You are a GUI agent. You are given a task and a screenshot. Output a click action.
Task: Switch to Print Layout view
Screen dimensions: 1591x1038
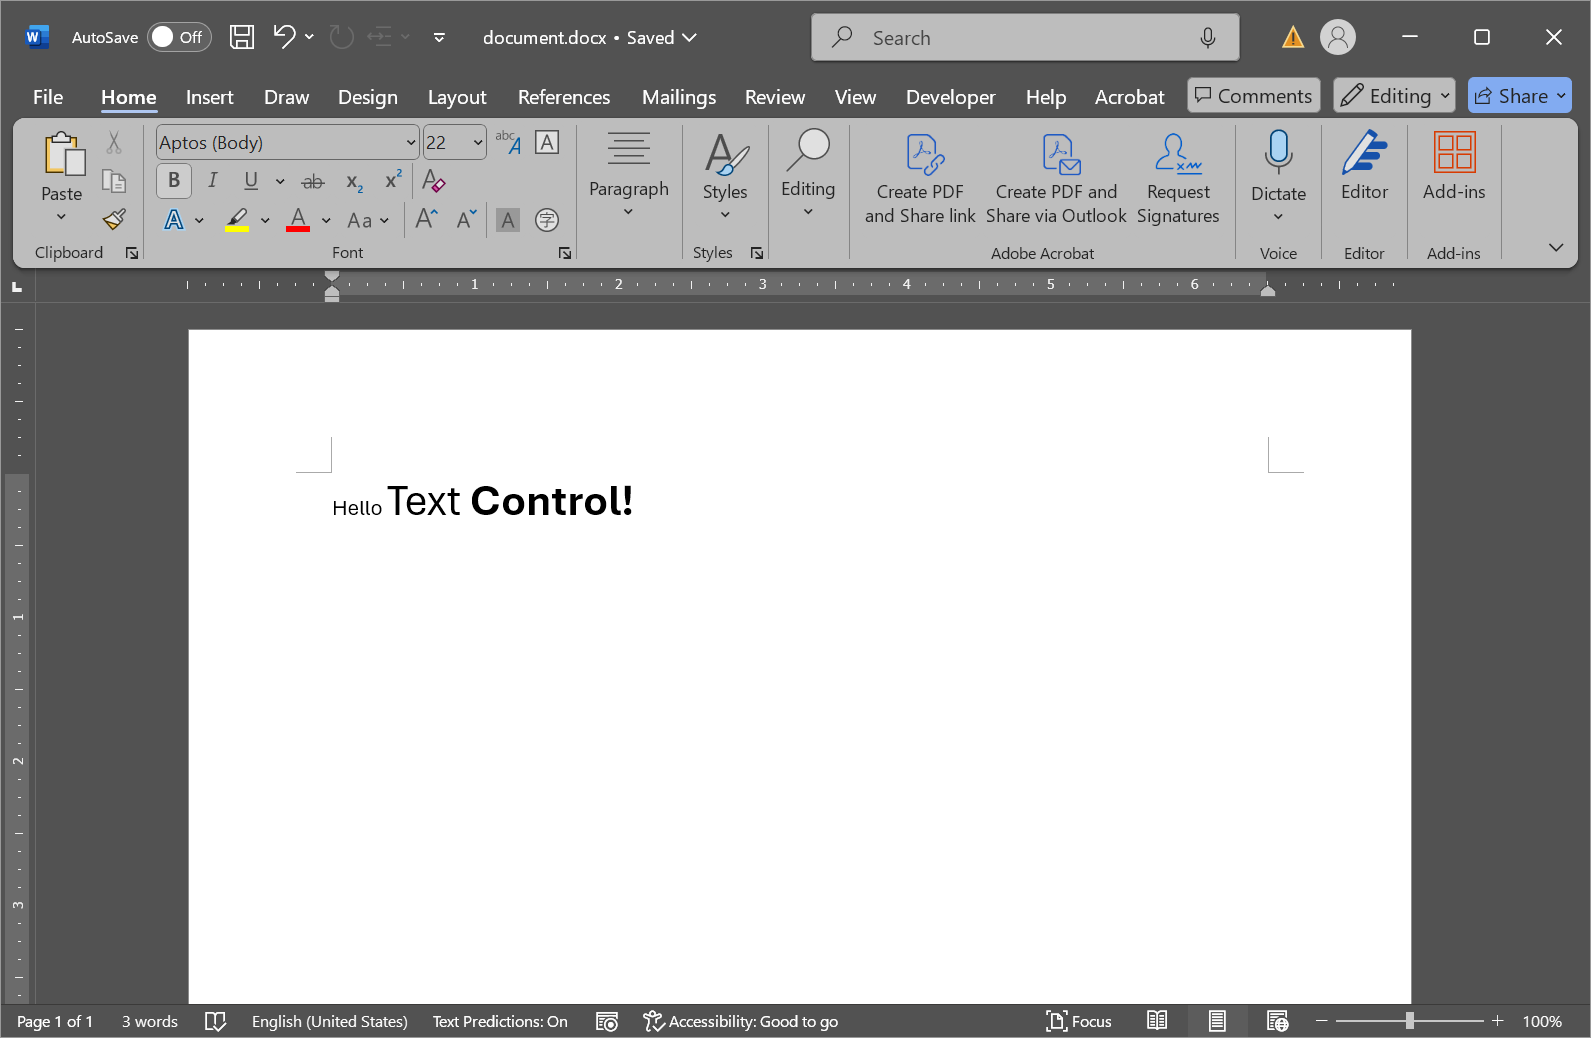point(1217,1021)
